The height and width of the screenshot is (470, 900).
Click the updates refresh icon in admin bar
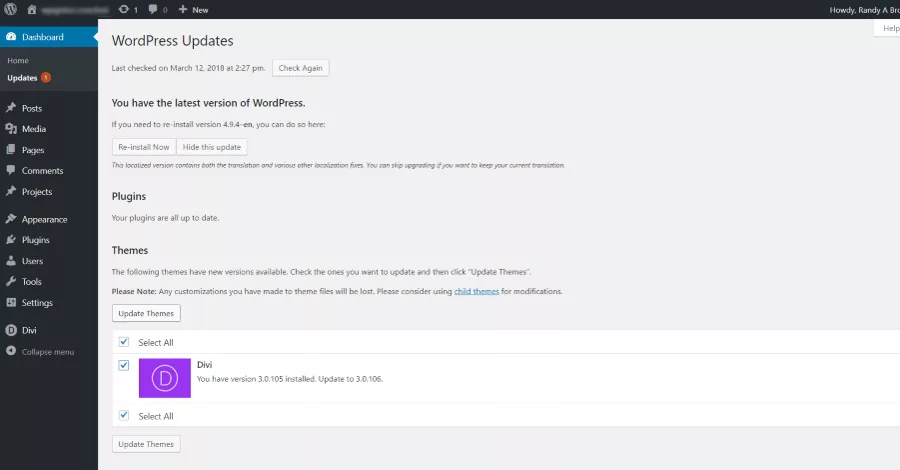click(123, 9)
